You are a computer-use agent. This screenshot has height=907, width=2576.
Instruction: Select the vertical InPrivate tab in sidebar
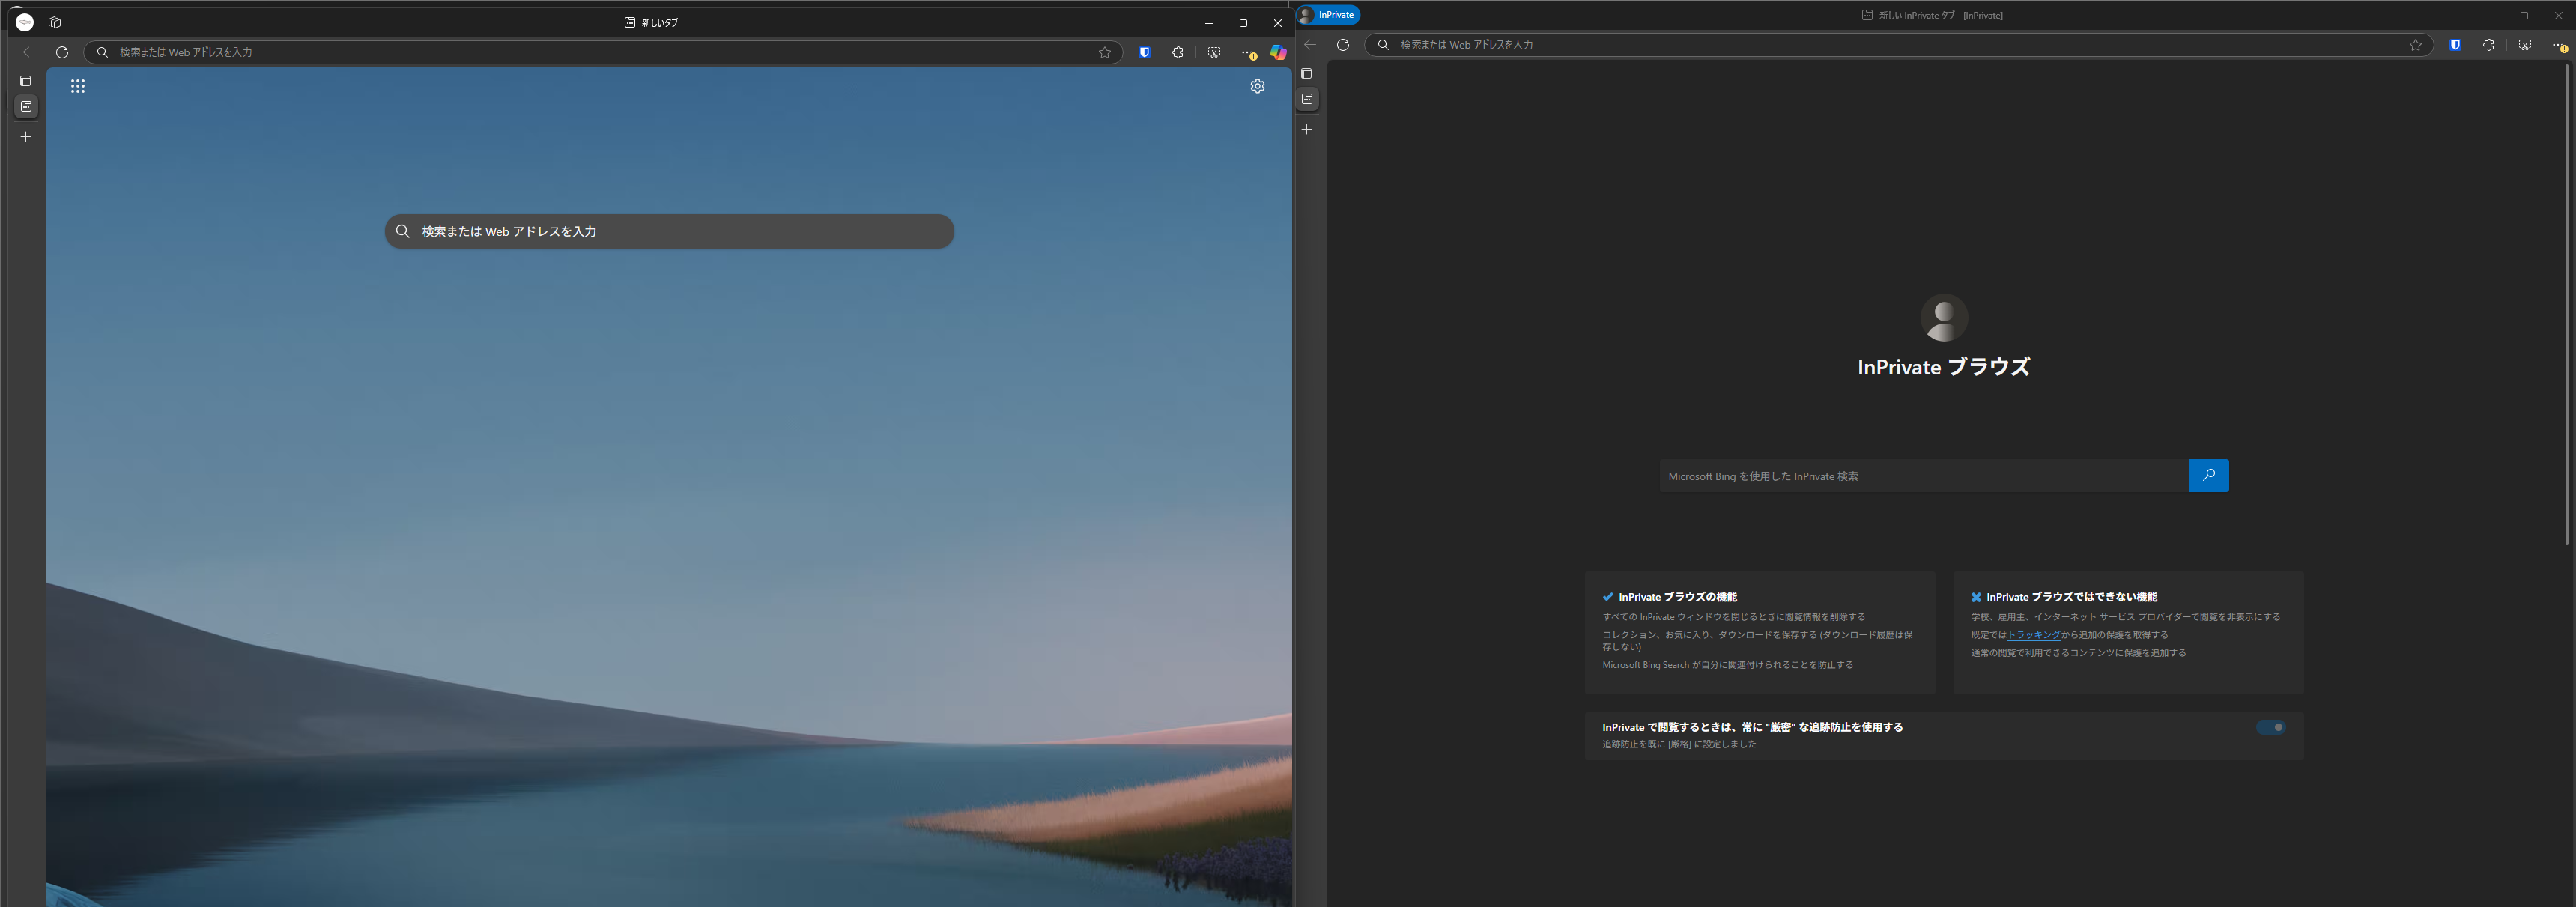pyautogui.click(x=1307, y=99)
